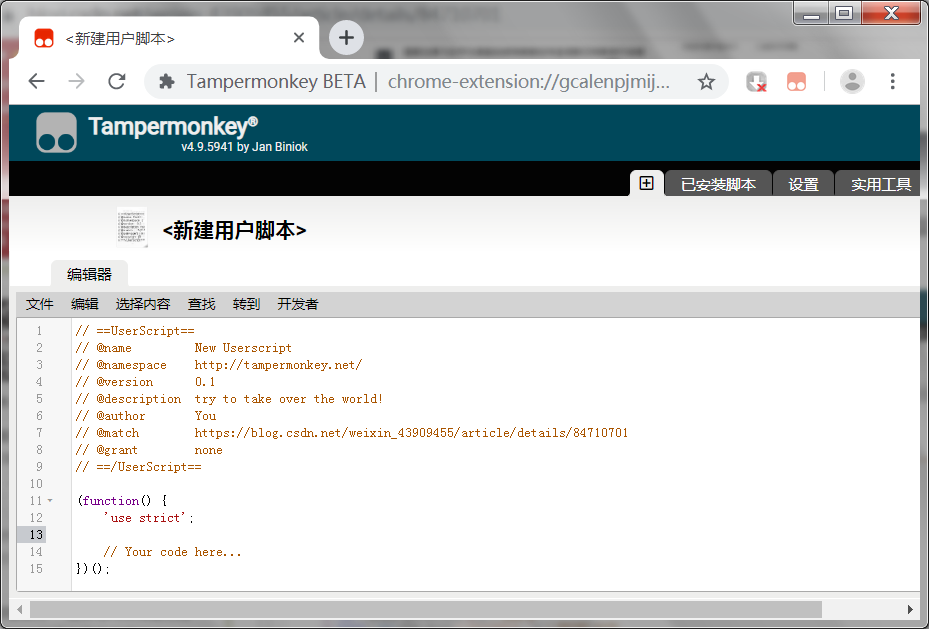This screenshot has height=629, width=929.
Task: Select the 编辑器 tab
Action: [89, 274]
